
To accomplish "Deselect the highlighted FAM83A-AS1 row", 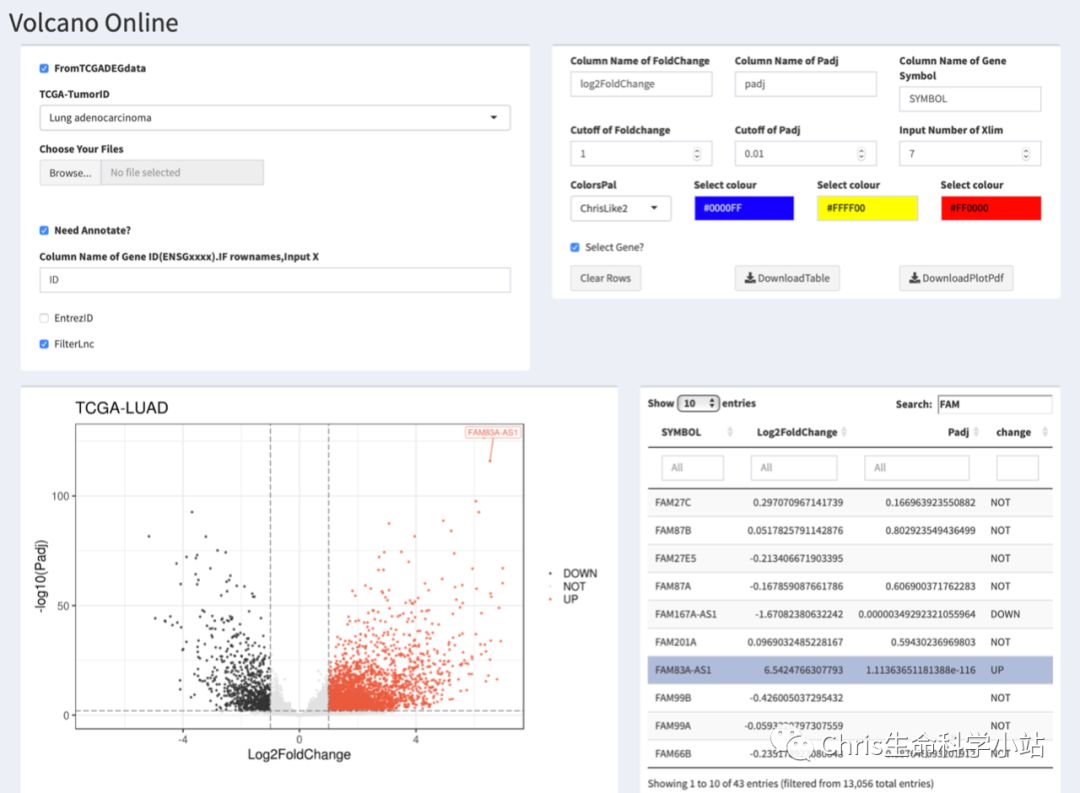I will click(850, 670).
